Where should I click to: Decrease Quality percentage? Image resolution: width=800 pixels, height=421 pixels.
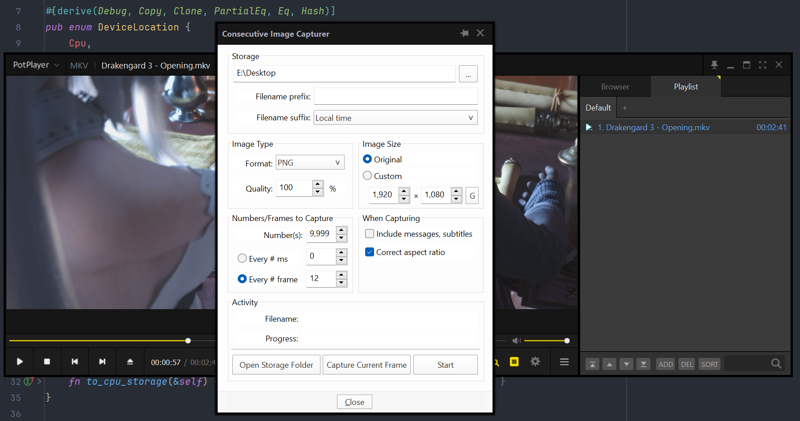coord(318,192)
